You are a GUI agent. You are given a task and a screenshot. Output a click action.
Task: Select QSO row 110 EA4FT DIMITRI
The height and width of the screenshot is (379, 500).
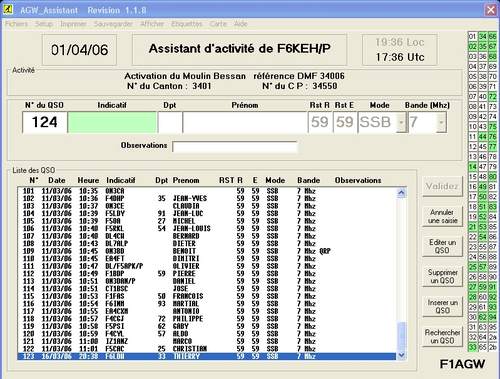click(207, 259)
